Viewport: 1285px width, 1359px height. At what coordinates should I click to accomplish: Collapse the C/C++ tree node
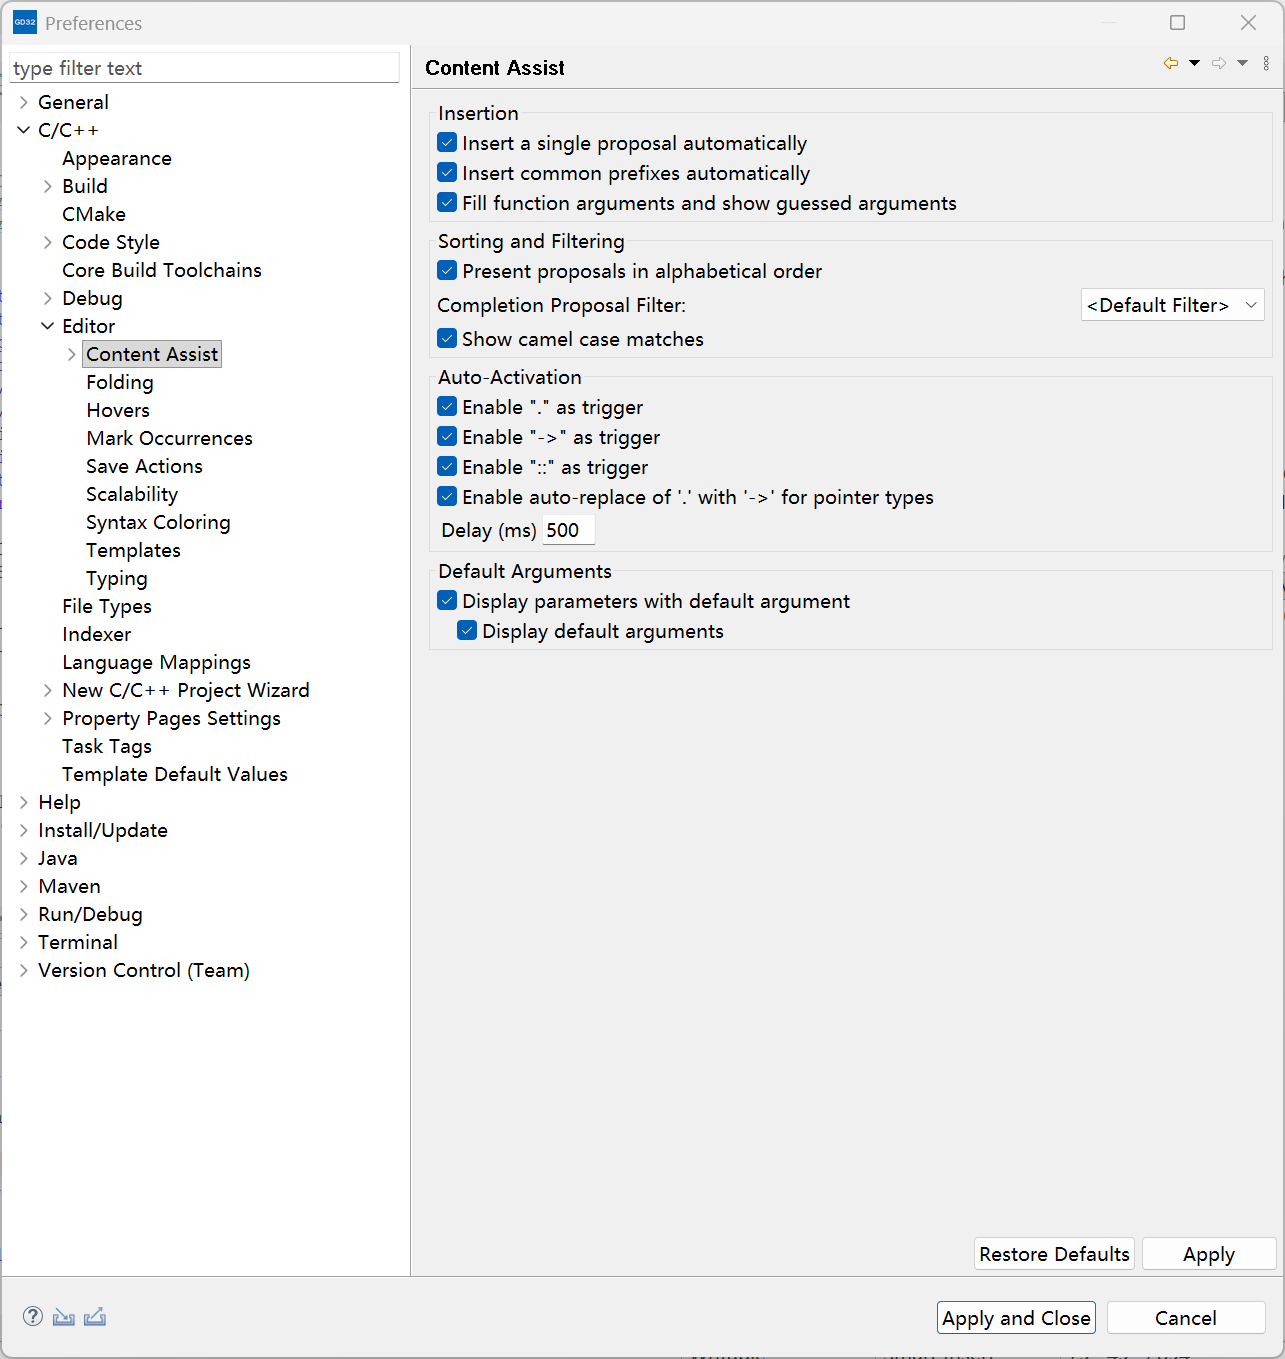point(24,130)
